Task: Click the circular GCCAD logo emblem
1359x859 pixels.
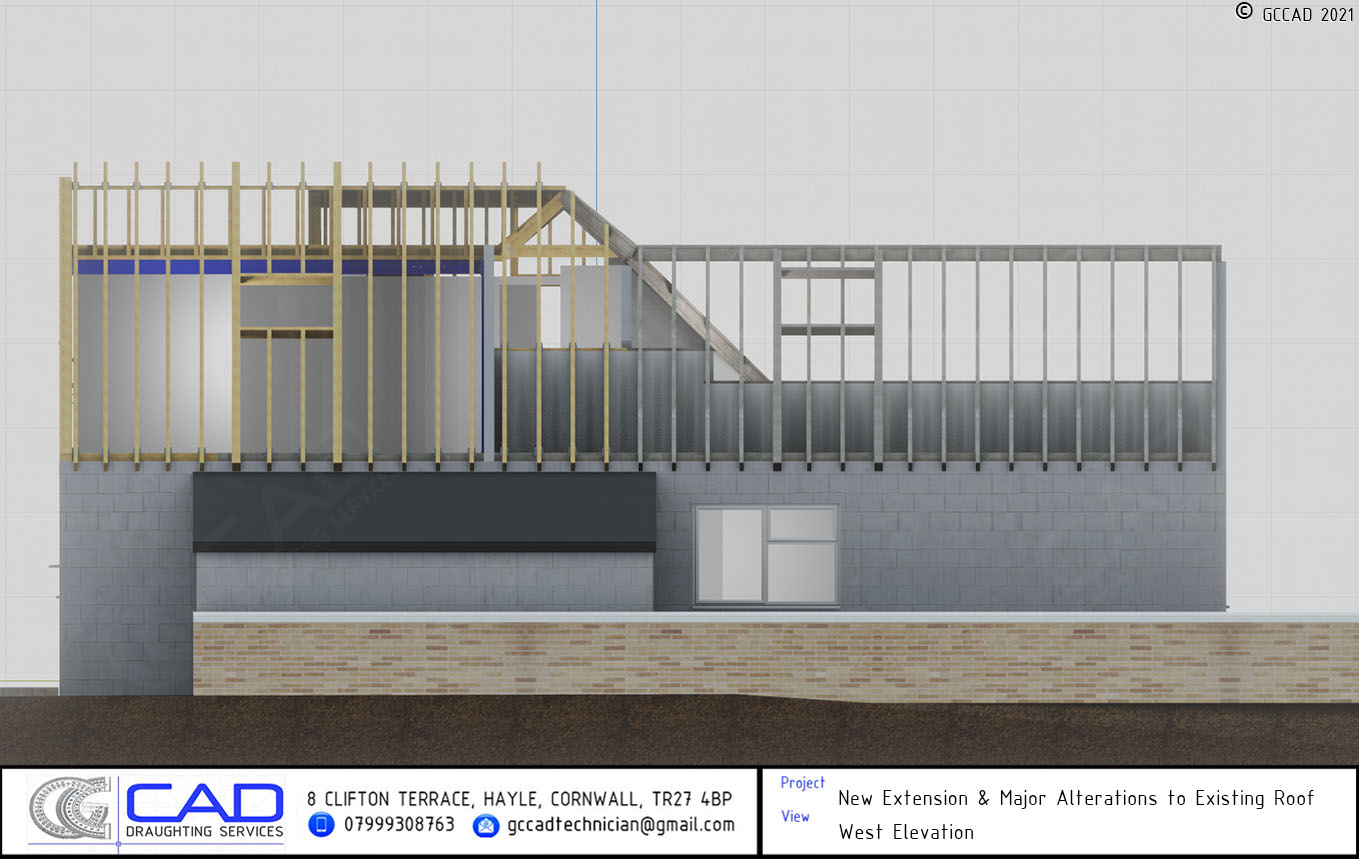Action: pos(69,810)
